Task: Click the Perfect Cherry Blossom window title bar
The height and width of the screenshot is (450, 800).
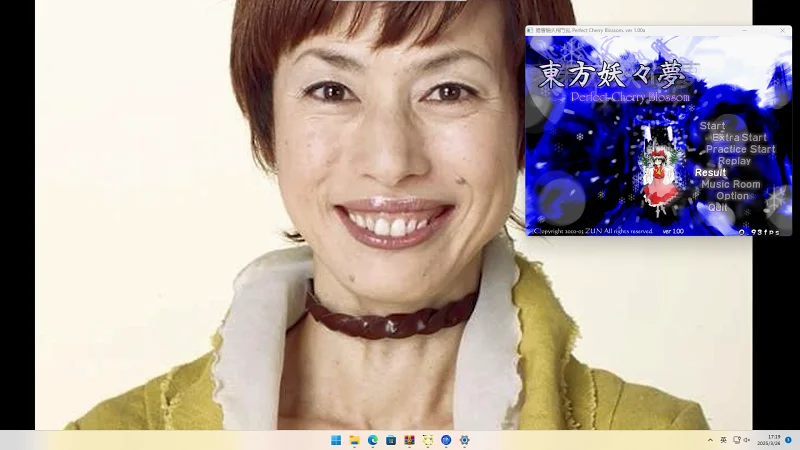Action: (x=640, y=31)
